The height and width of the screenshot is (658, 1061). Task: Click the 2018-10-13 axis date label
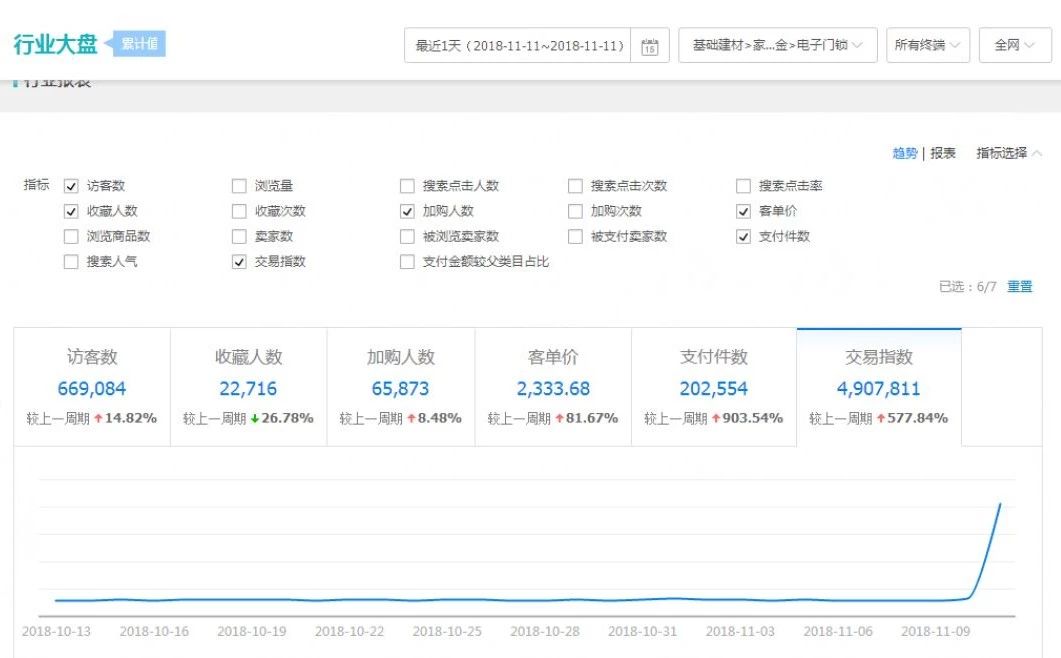pyautogui.click(x=56, y=631)
